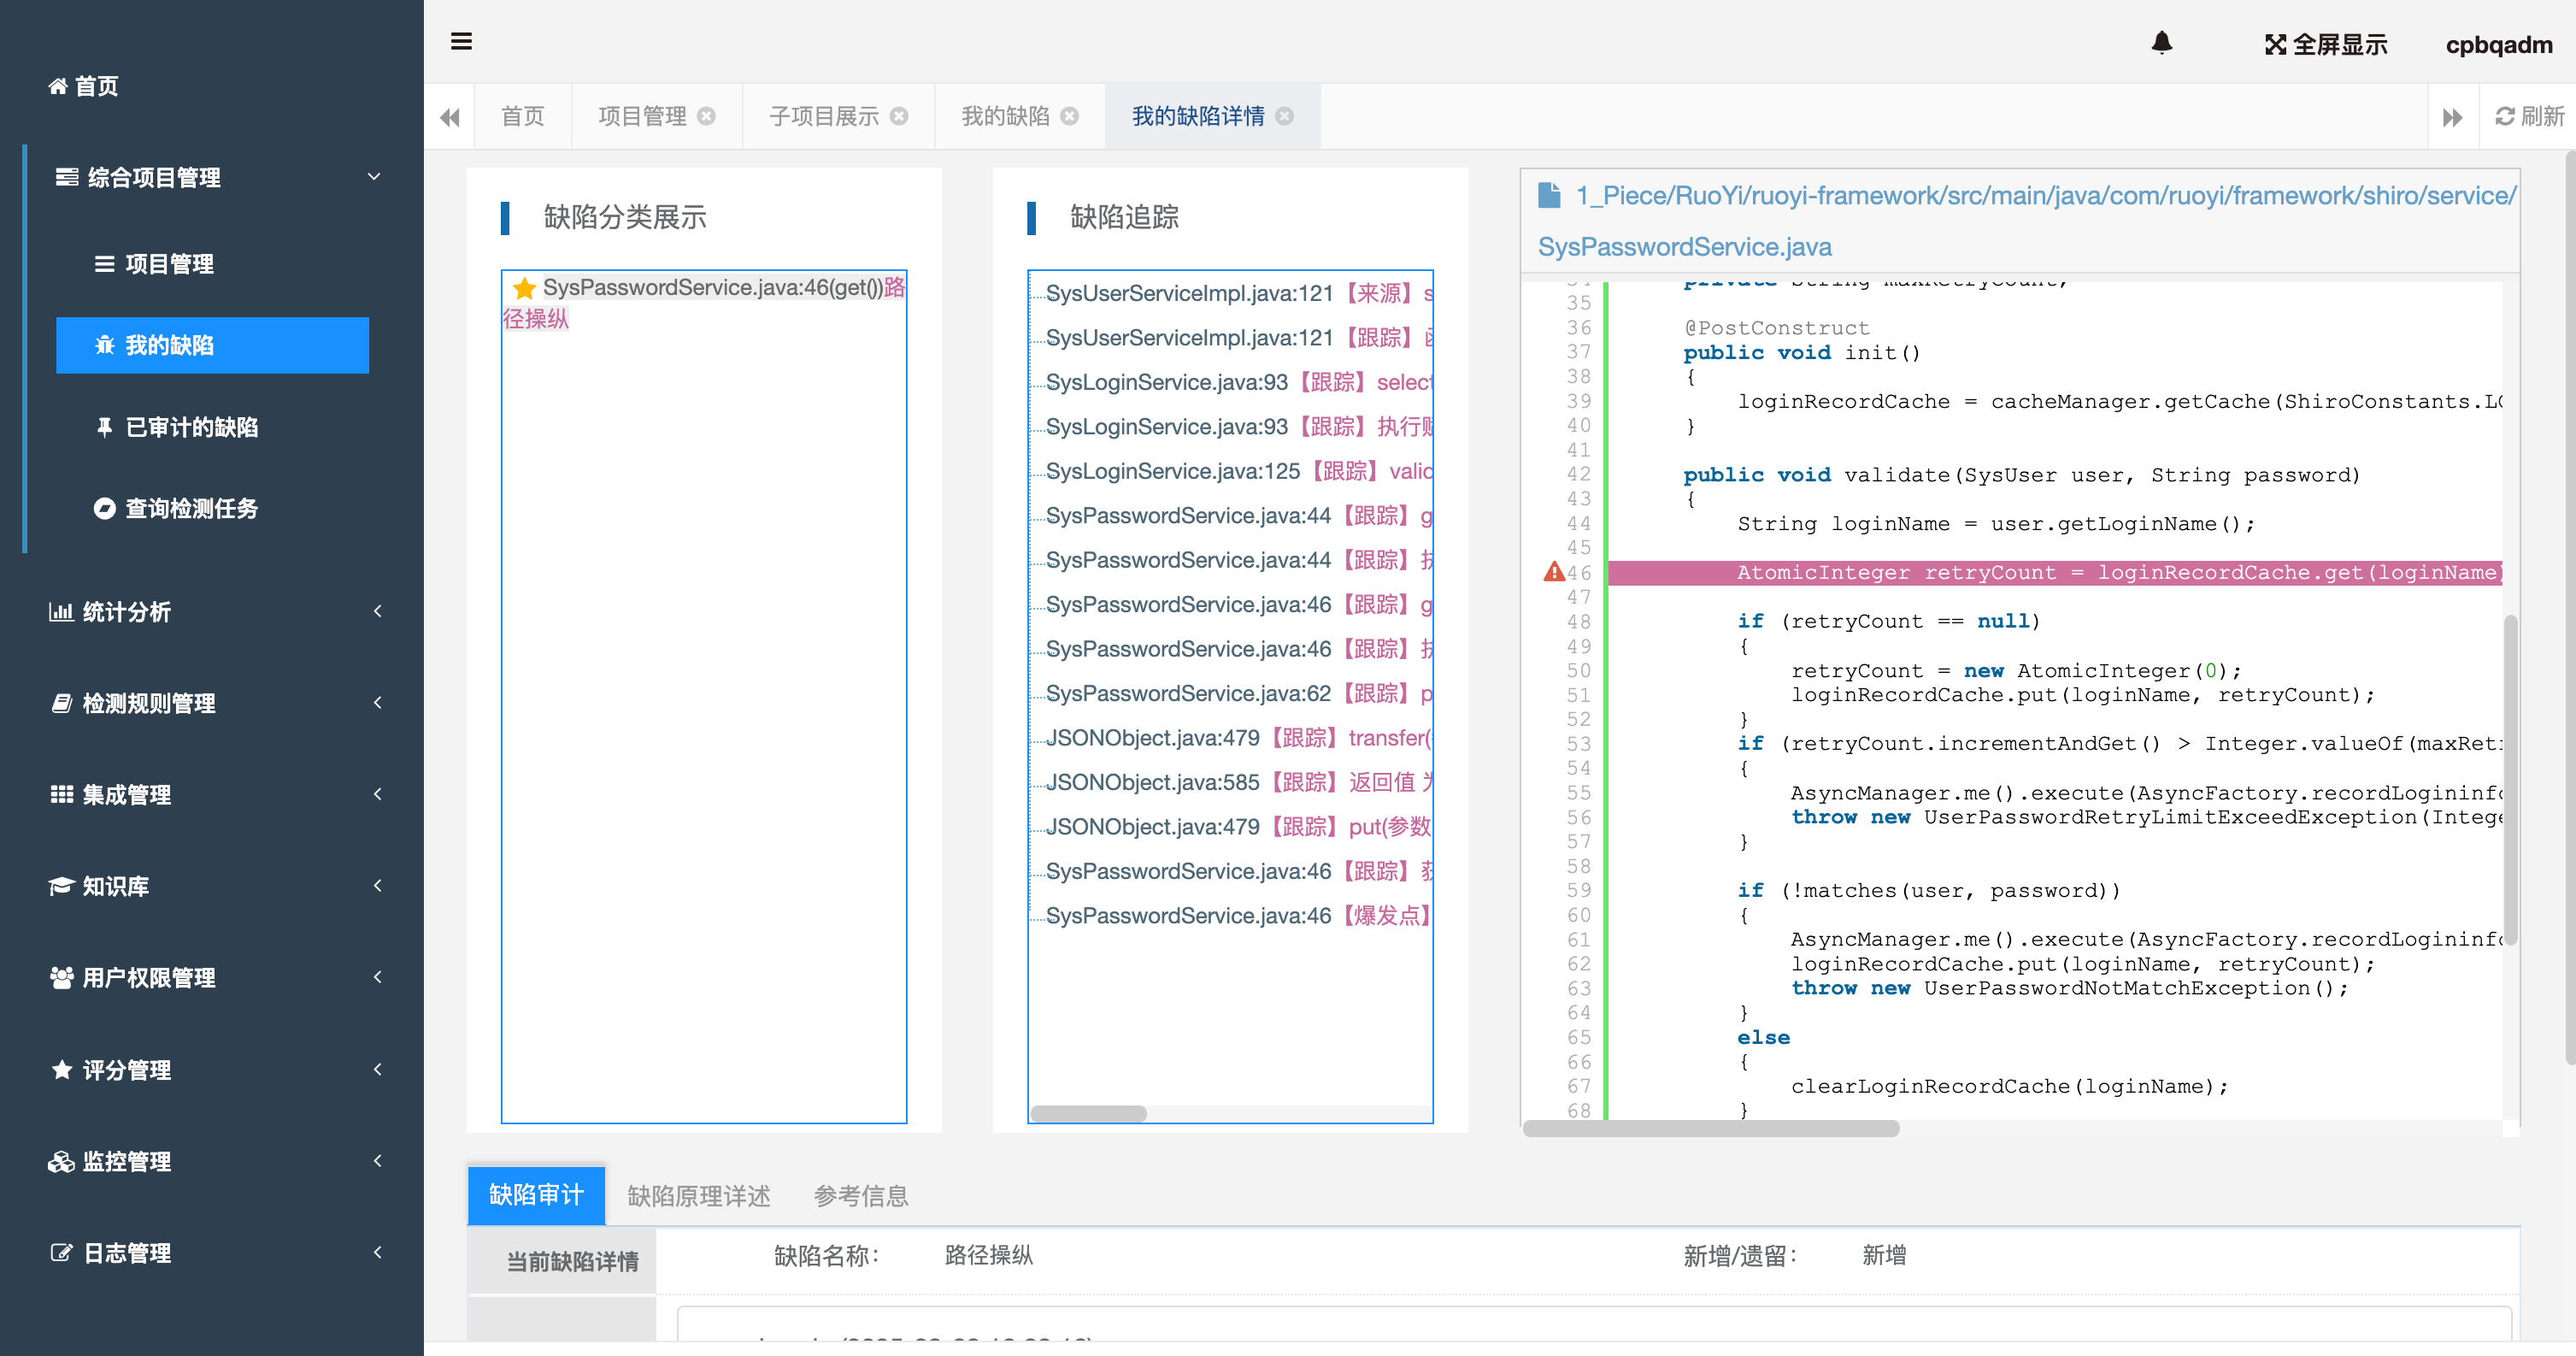Click the book icon of 检测规则管理
2576x1356 pixels.
point(61,703)
